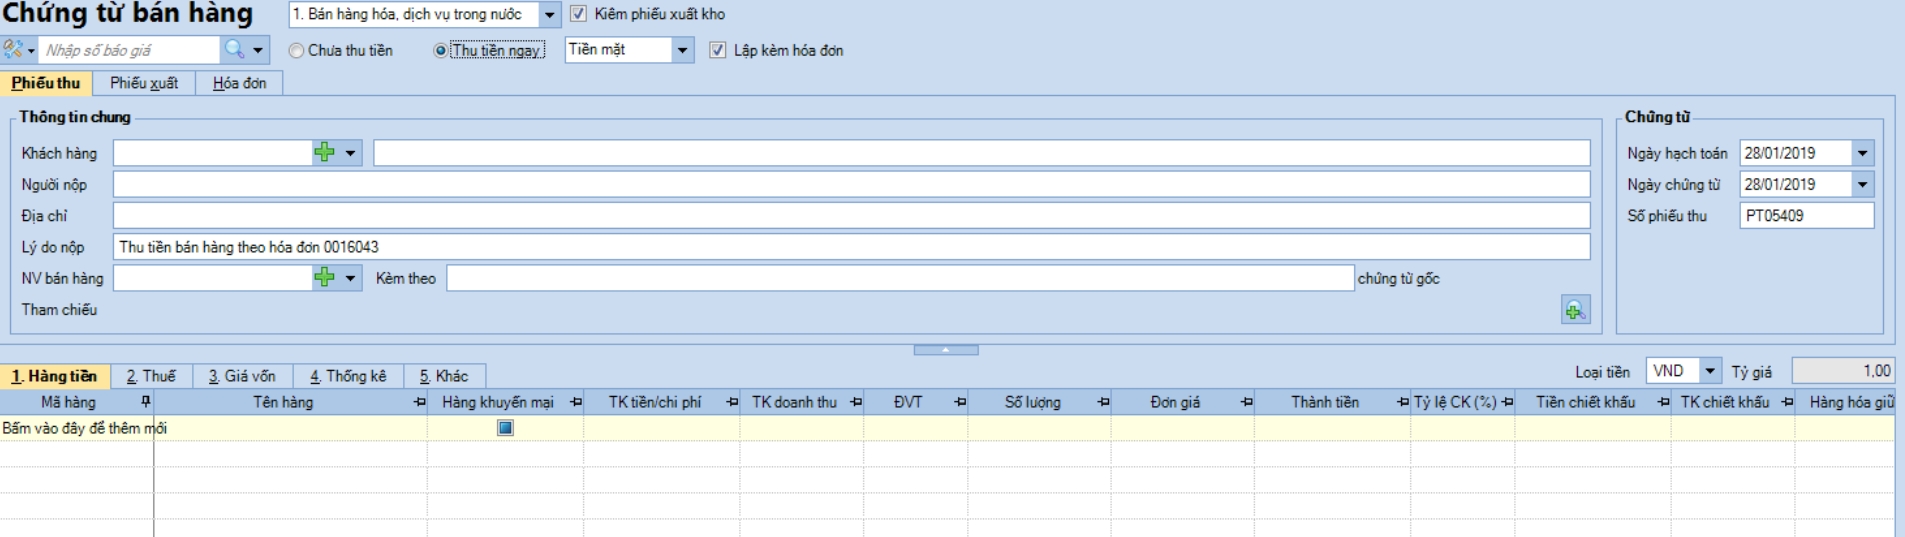The height and width of the screenshot is (537, 1905).
Task: Click the magnifier search icon for quotation number
Action: click(x=234, y=49)
